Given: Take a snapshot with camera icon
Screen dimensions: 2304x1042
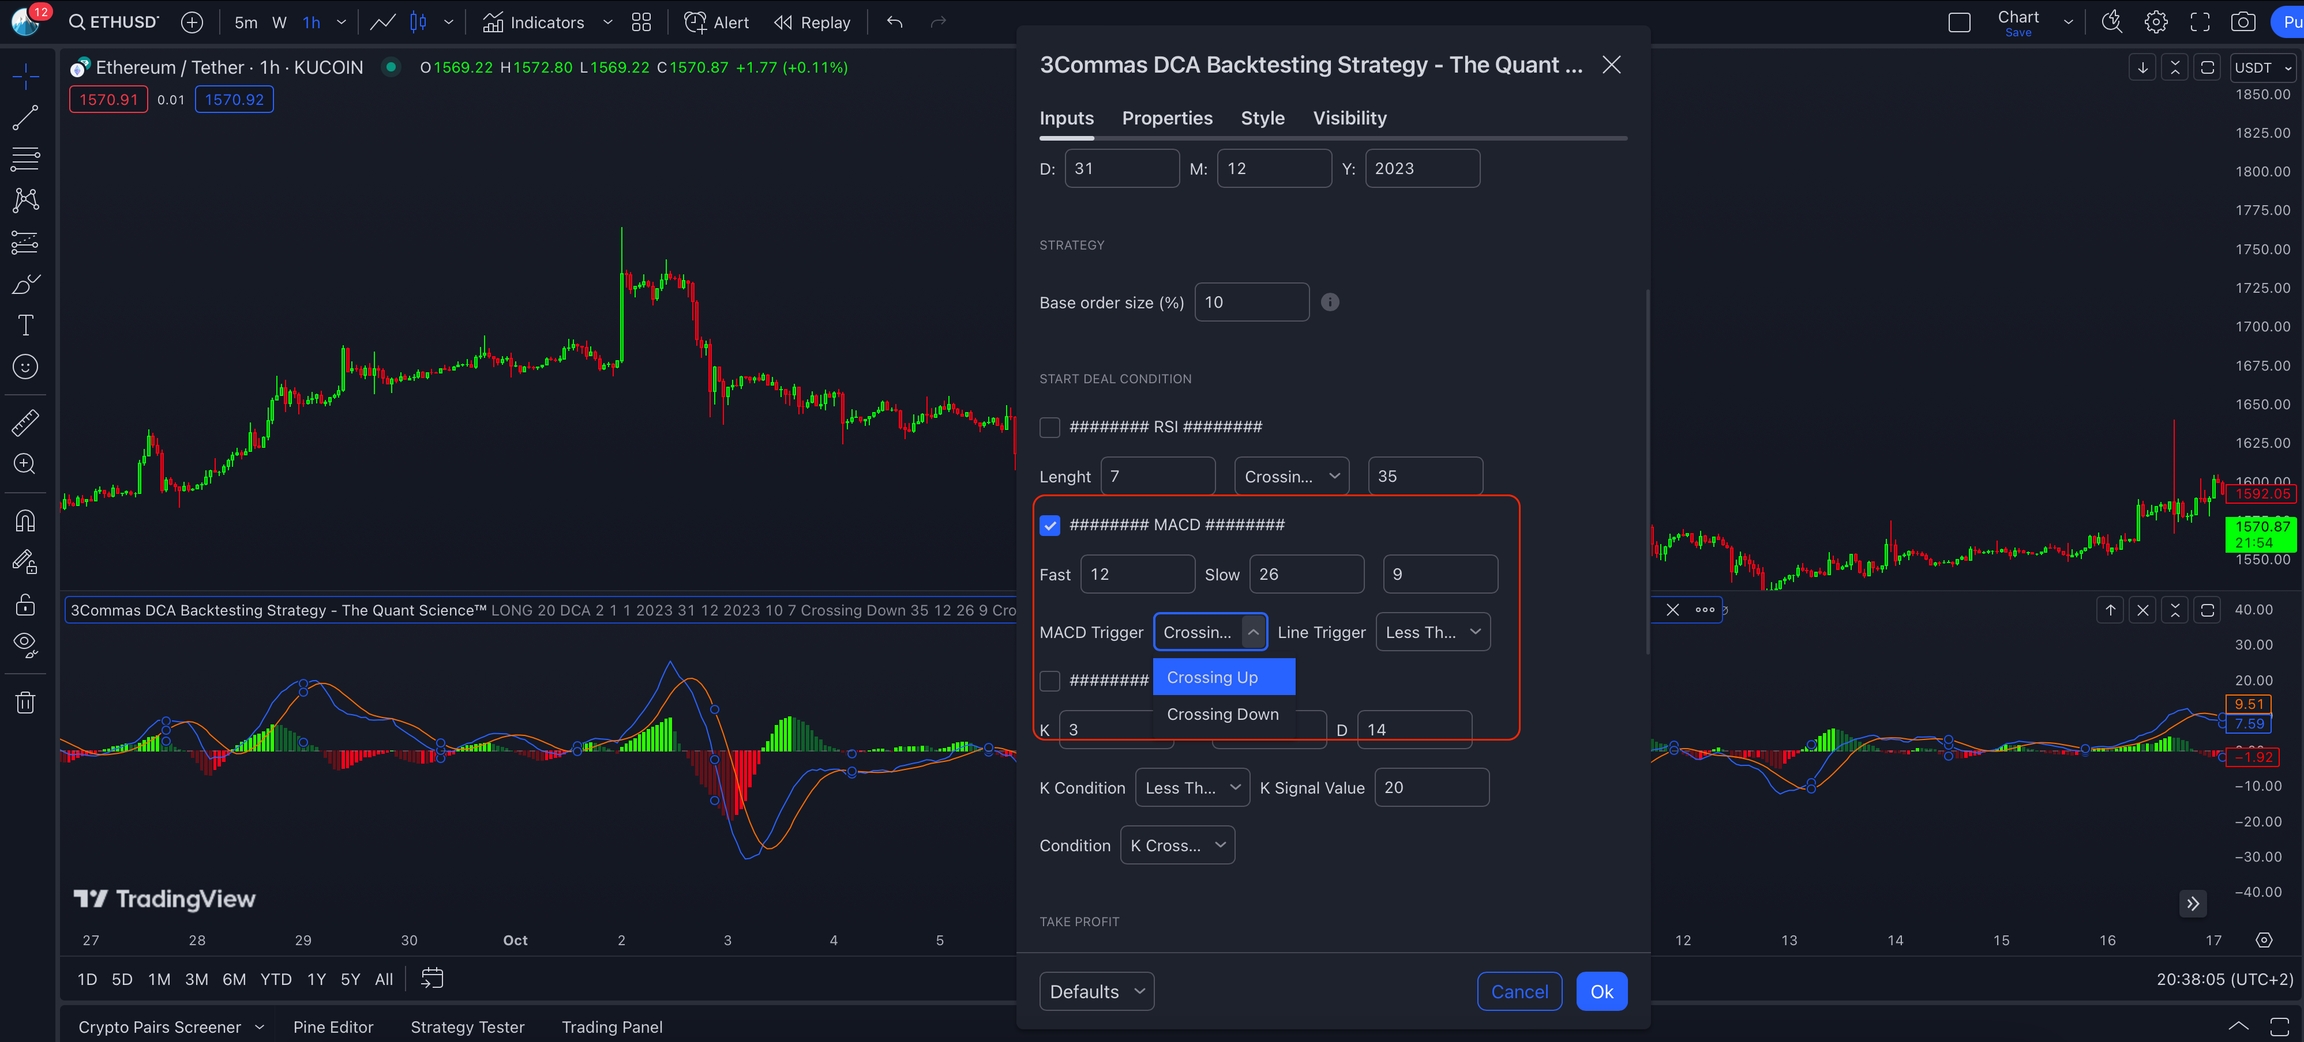Looking at the screenshot, I should 2243,22.
